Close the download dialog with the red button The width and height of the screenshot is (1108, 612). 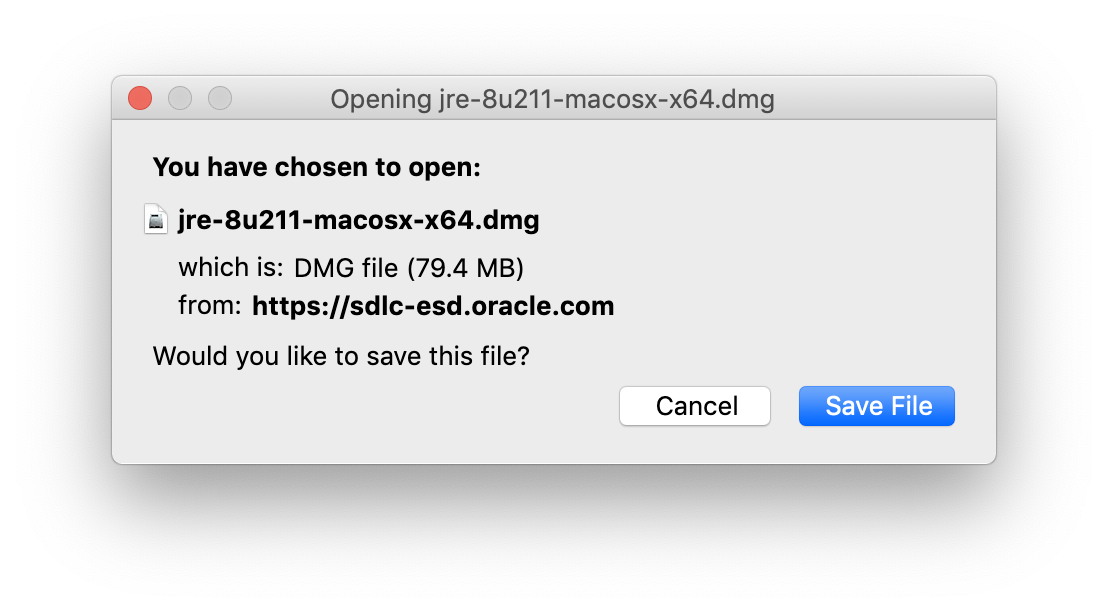coord(140,98)
